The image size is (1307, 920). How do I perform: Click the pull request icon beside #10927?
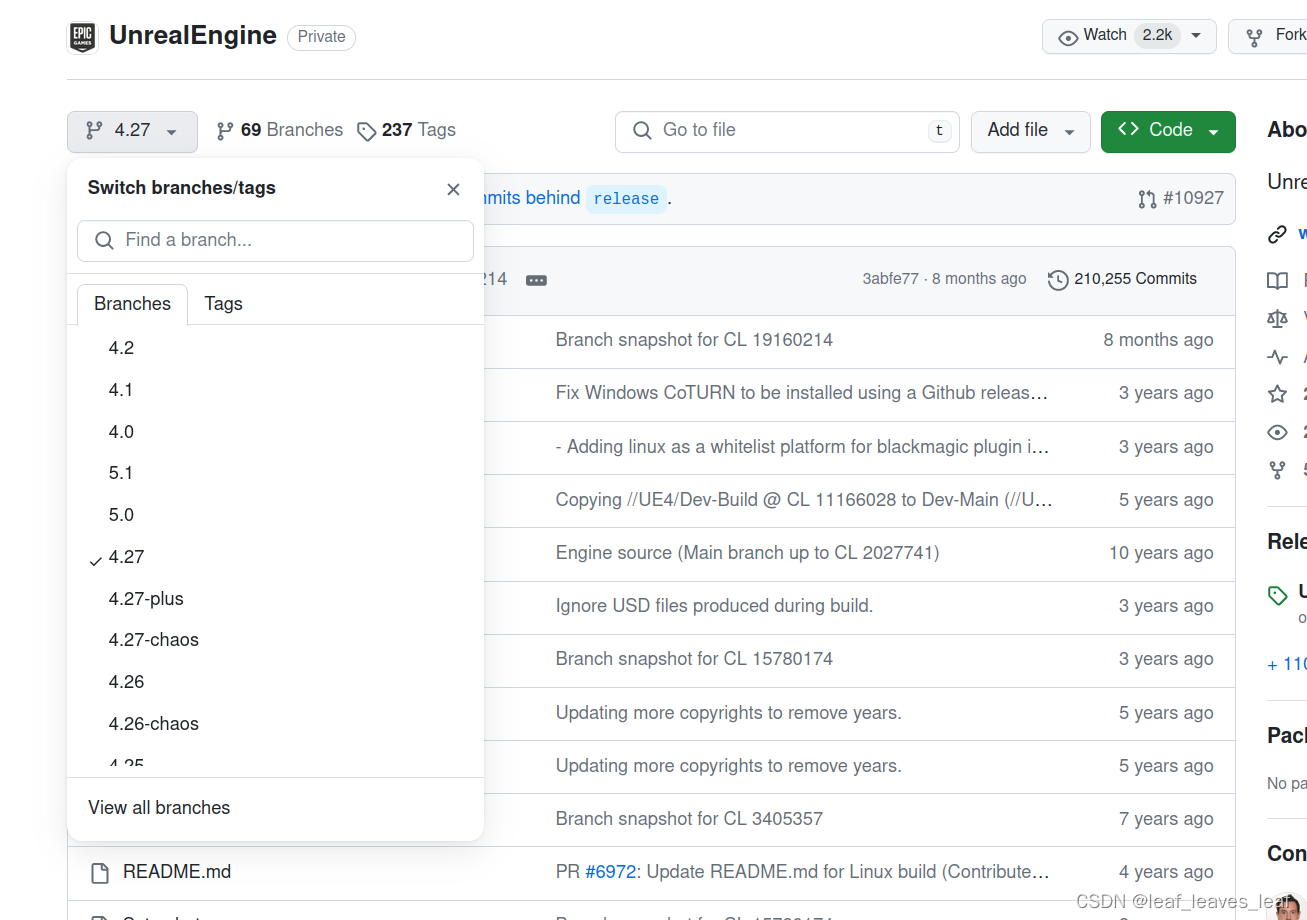click(1147, 199)
